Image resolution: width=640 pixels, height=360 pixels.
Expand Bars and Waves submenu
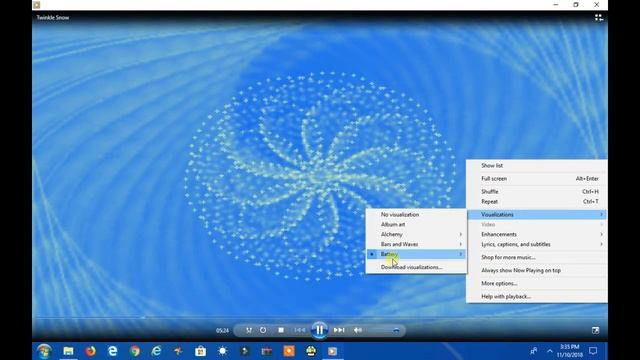pyautogui.click(x=416, y=244)
